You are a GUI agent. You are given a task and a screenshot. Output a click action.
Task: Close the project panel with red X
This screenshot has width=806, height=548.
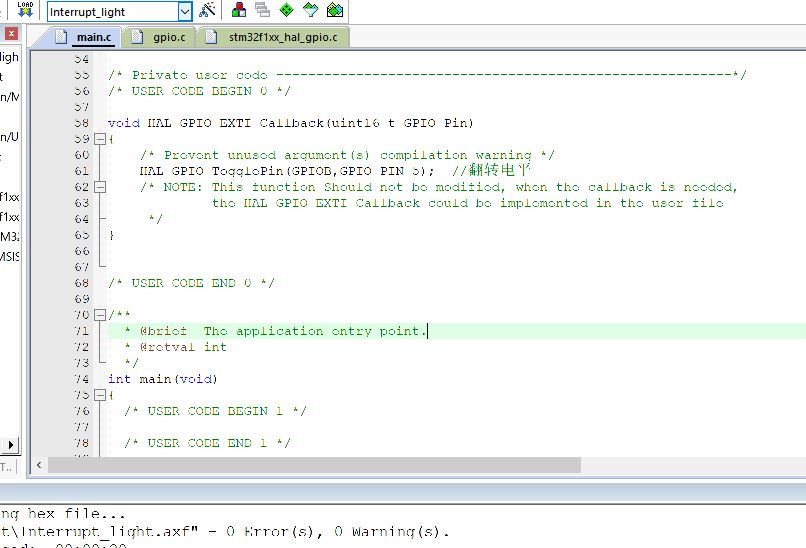[x=11, y=34]
